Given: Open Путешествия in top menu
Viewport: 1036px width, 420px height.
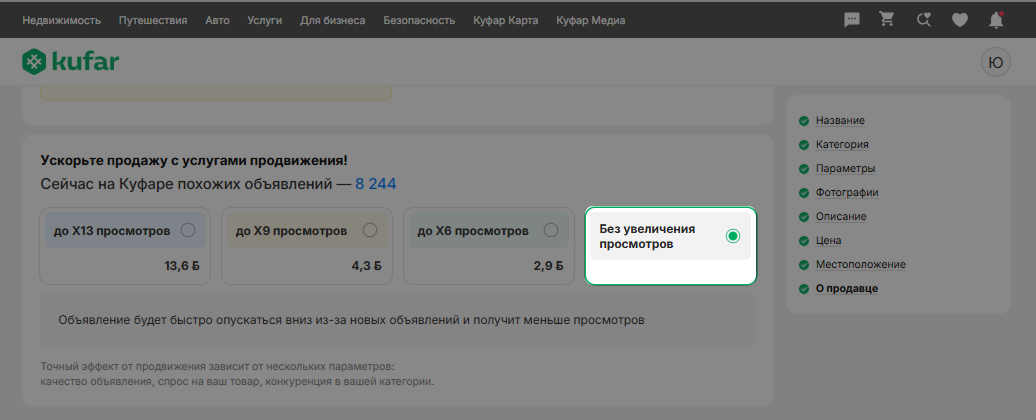Looking at the screenshot, I should click(153, 20).
